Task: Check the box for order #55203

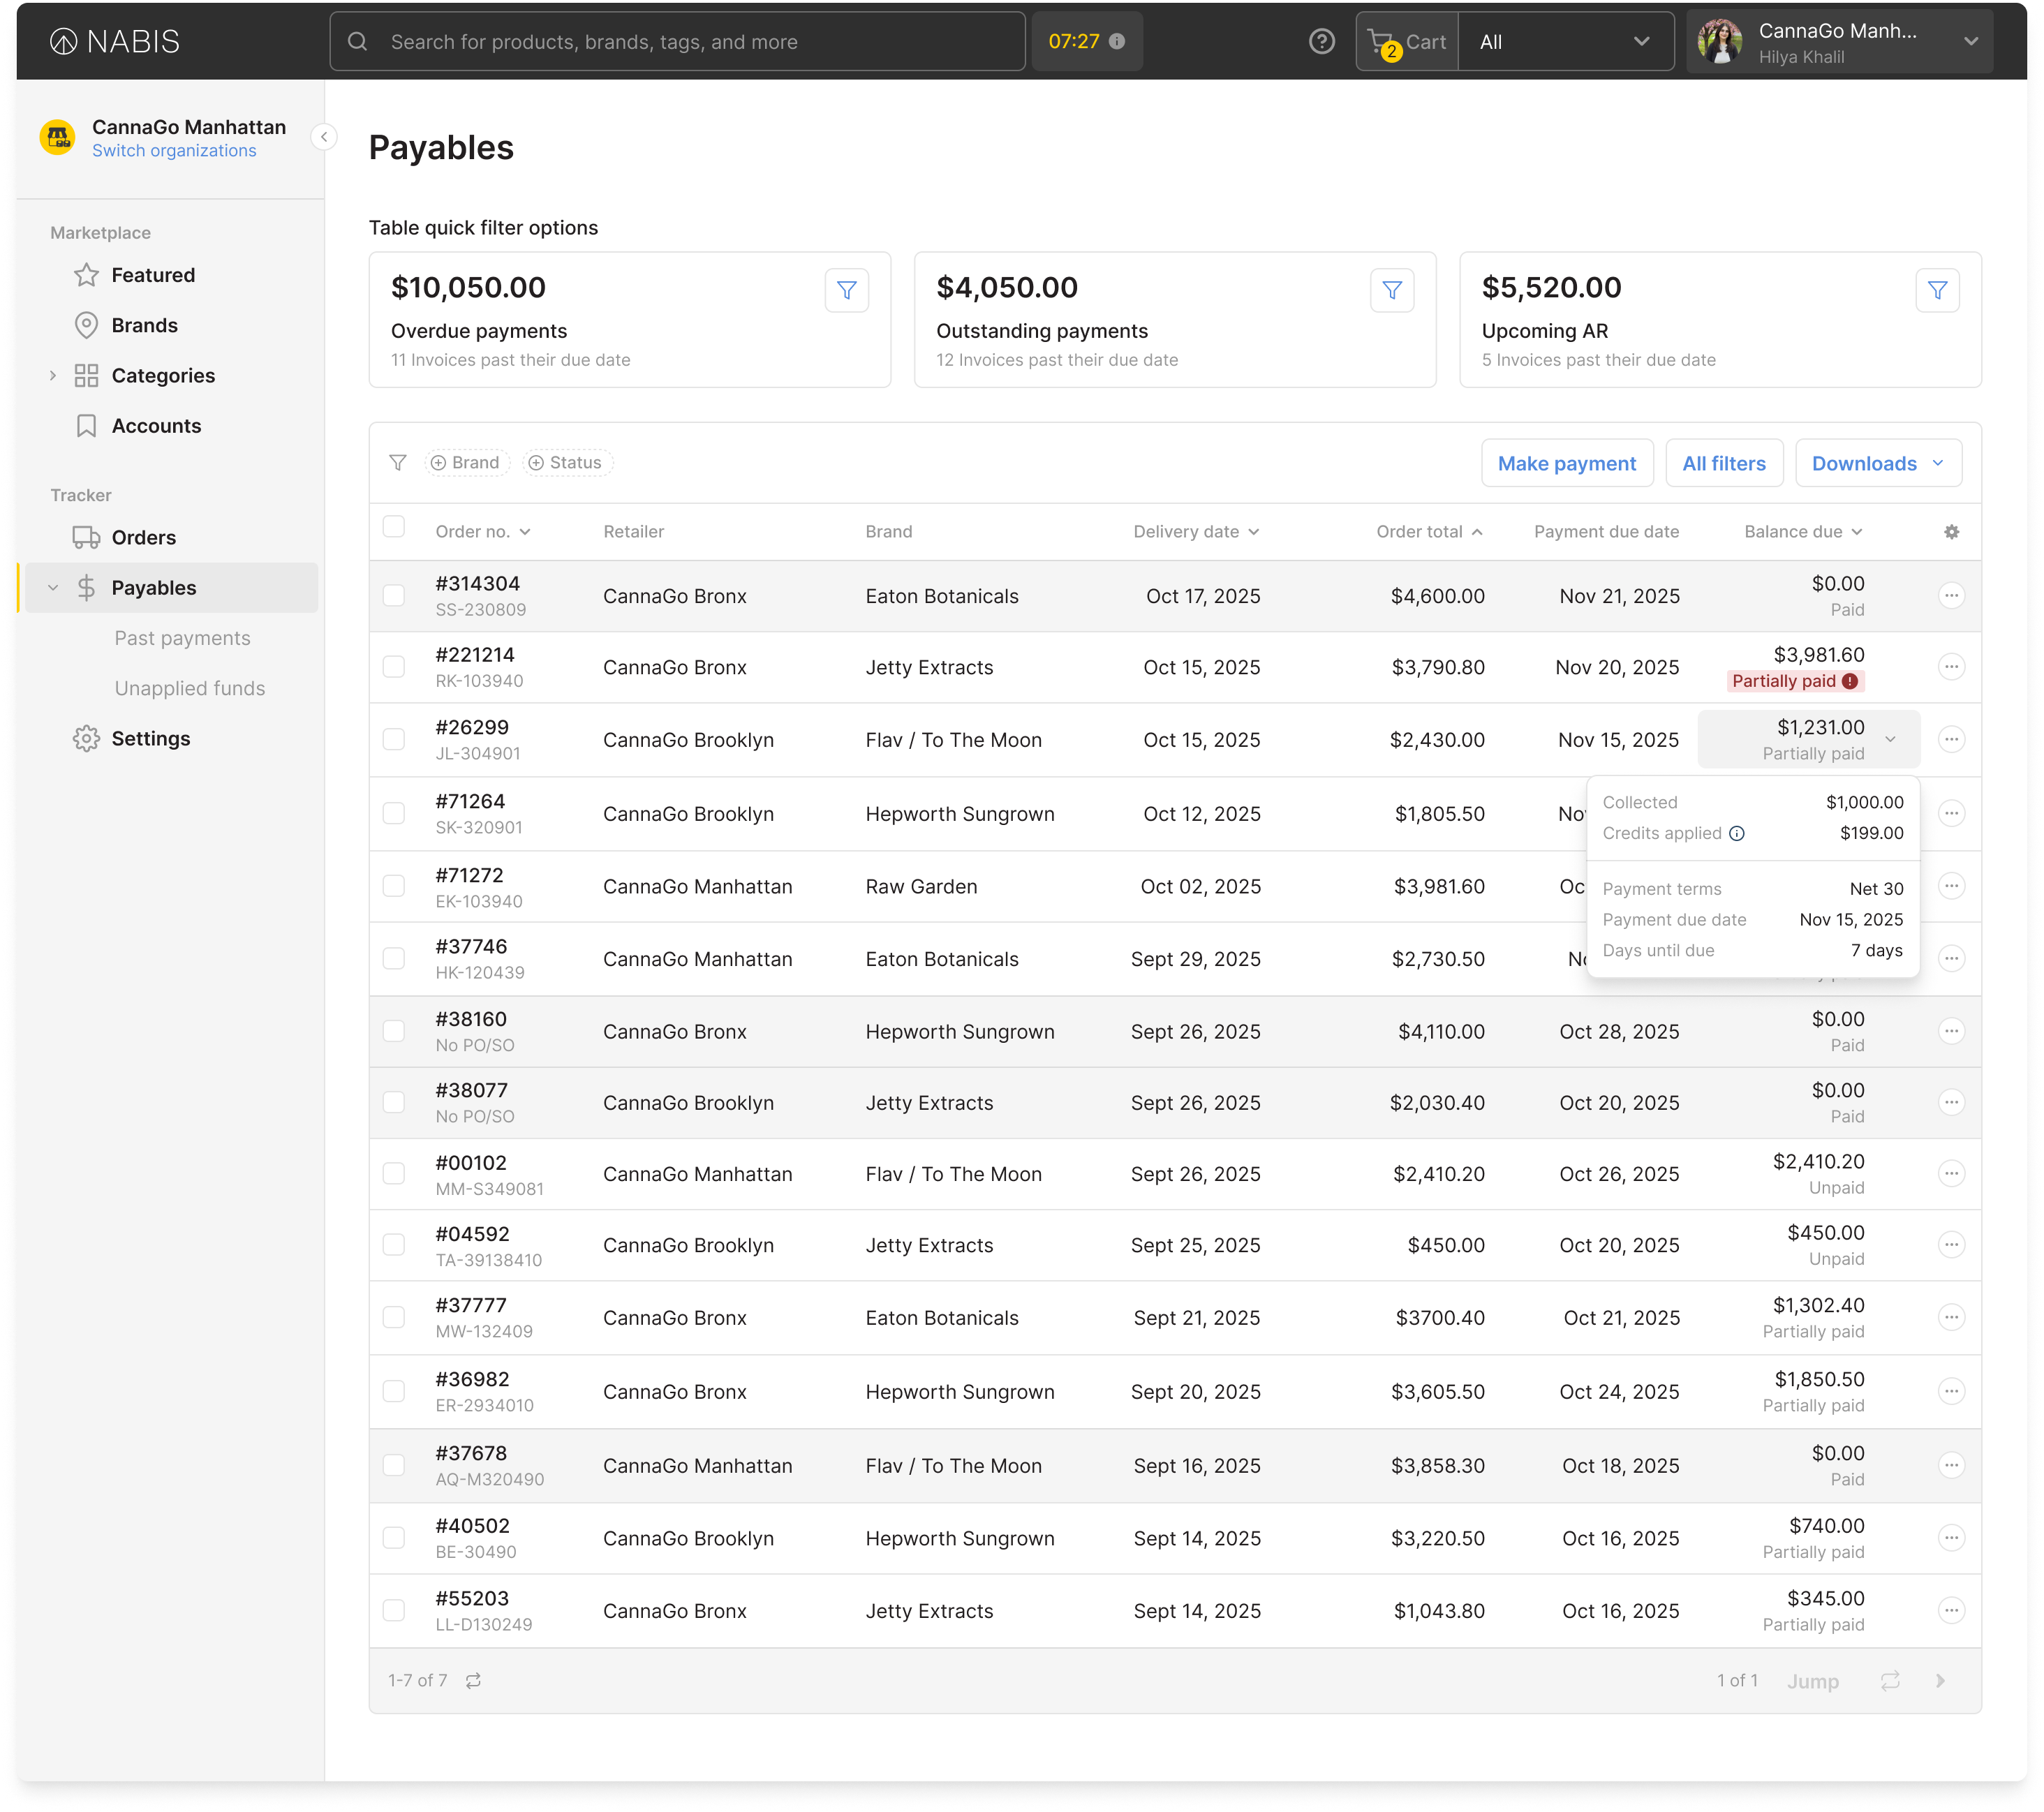Action: (x=394, y=1610)
